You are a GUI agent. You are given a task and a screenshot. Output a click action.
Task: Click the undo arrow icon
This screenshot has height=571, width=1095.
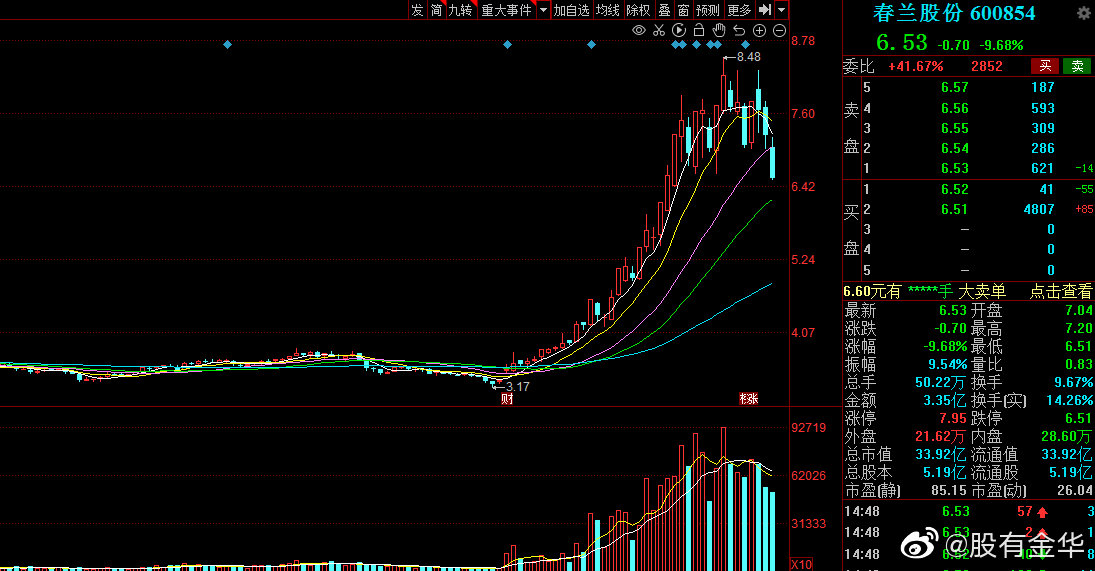(738, 31)
